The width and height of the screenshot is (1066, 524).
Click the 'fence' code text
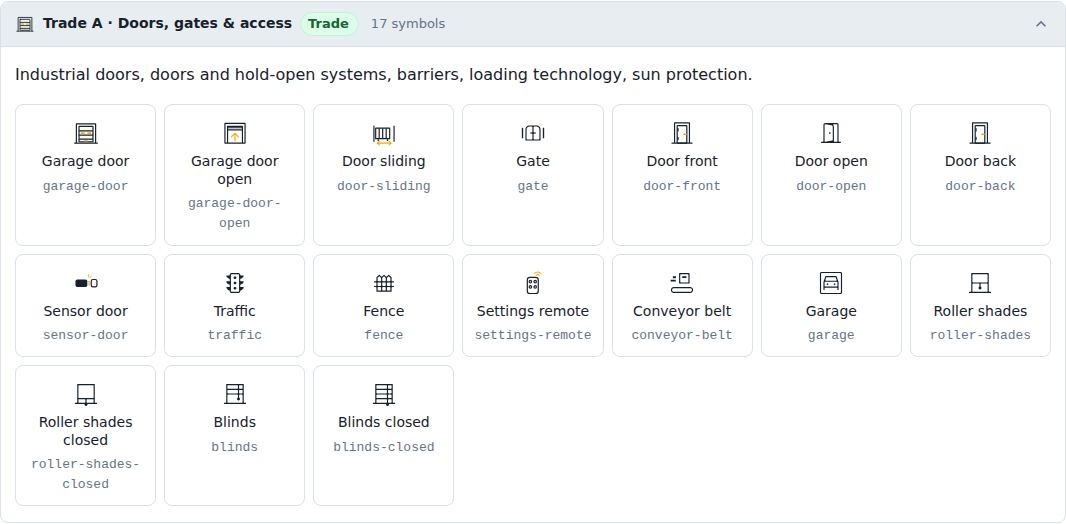pos(383,334)
